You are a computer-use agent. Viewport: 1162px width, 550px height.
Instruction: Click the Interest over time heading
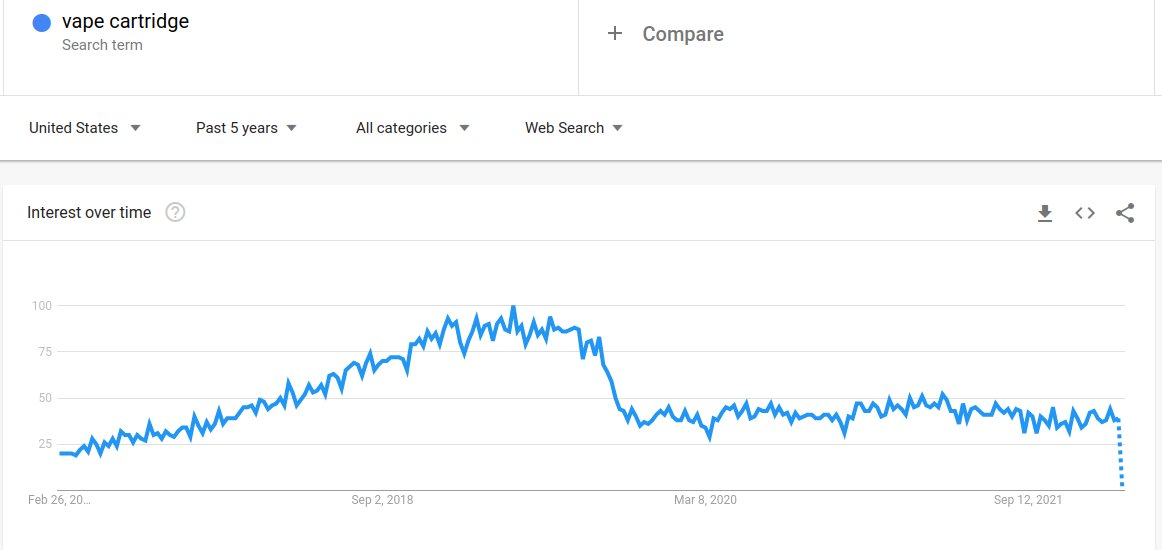point(89,212)
